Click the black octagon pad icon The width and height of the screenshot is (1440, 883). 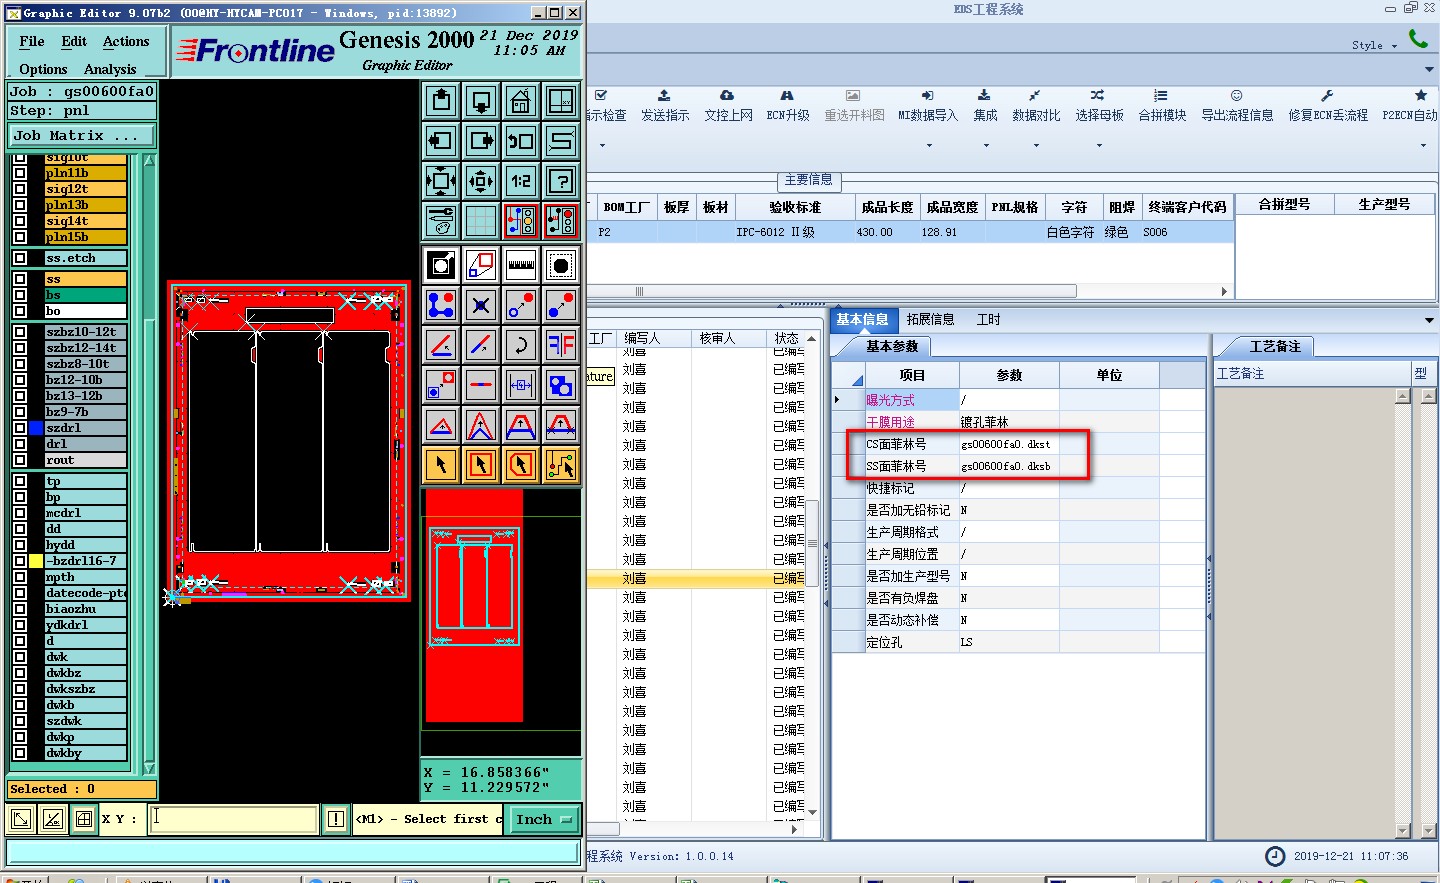[x=561, y=265]
